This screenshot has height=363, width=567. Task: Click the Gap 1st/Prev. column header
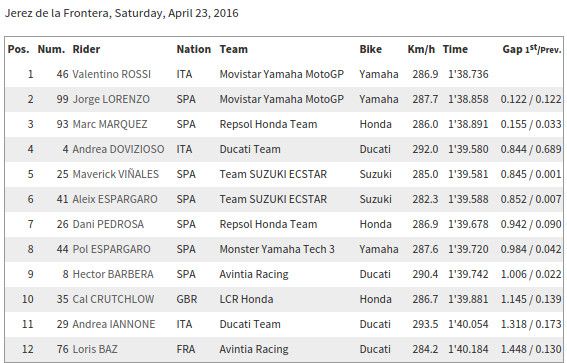click(x=532, y=50)
